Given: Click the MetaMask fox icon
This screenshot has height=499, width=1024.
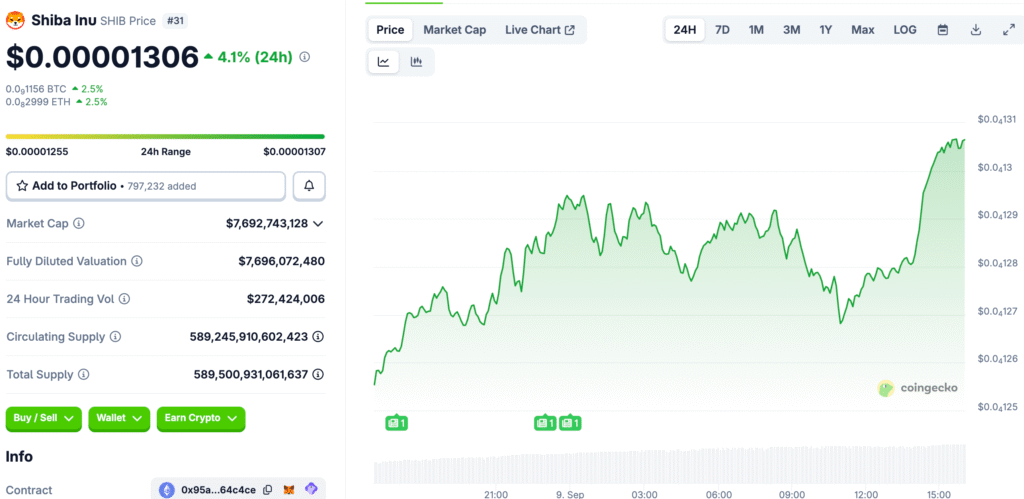Looking at the screenshot, I should point(289,490).
